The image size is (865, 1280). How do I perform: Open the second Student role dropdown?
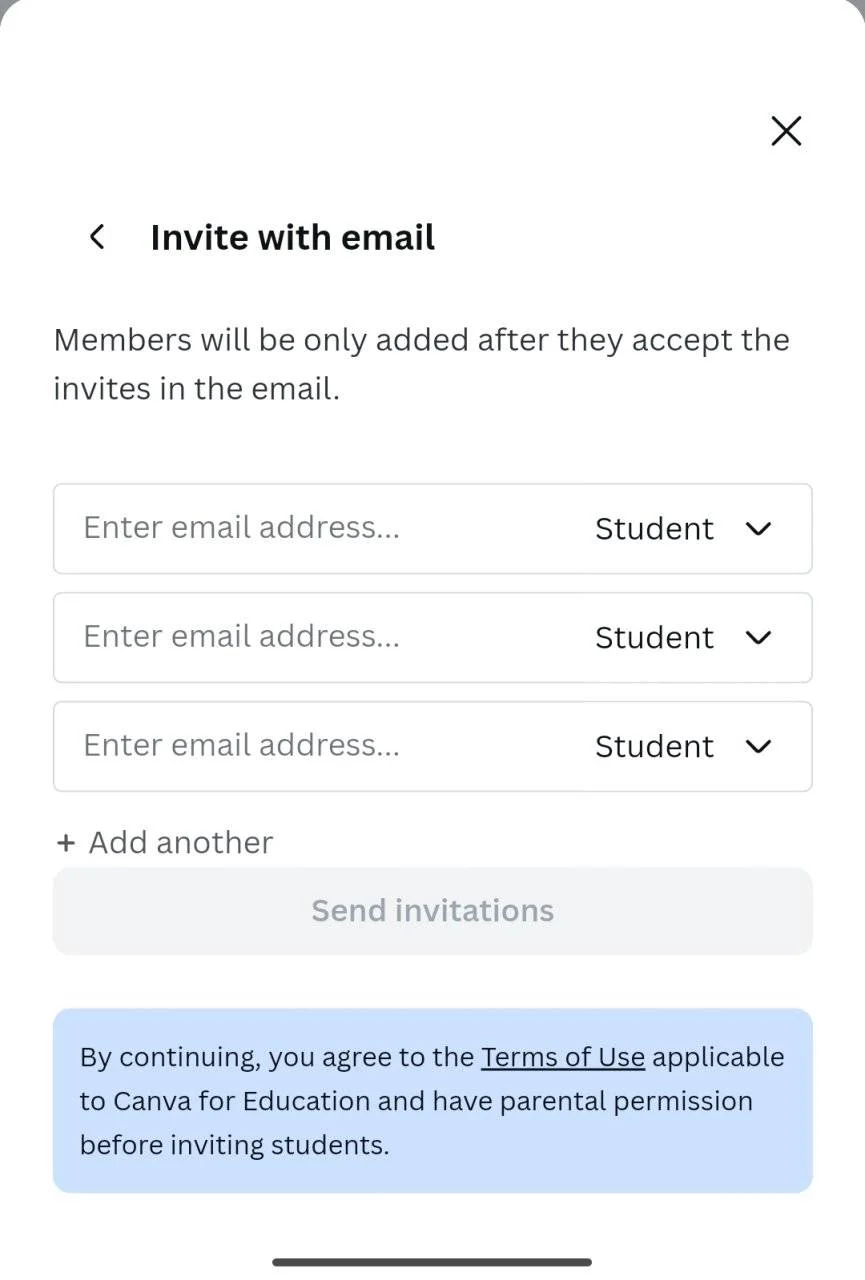coord(684,637)
